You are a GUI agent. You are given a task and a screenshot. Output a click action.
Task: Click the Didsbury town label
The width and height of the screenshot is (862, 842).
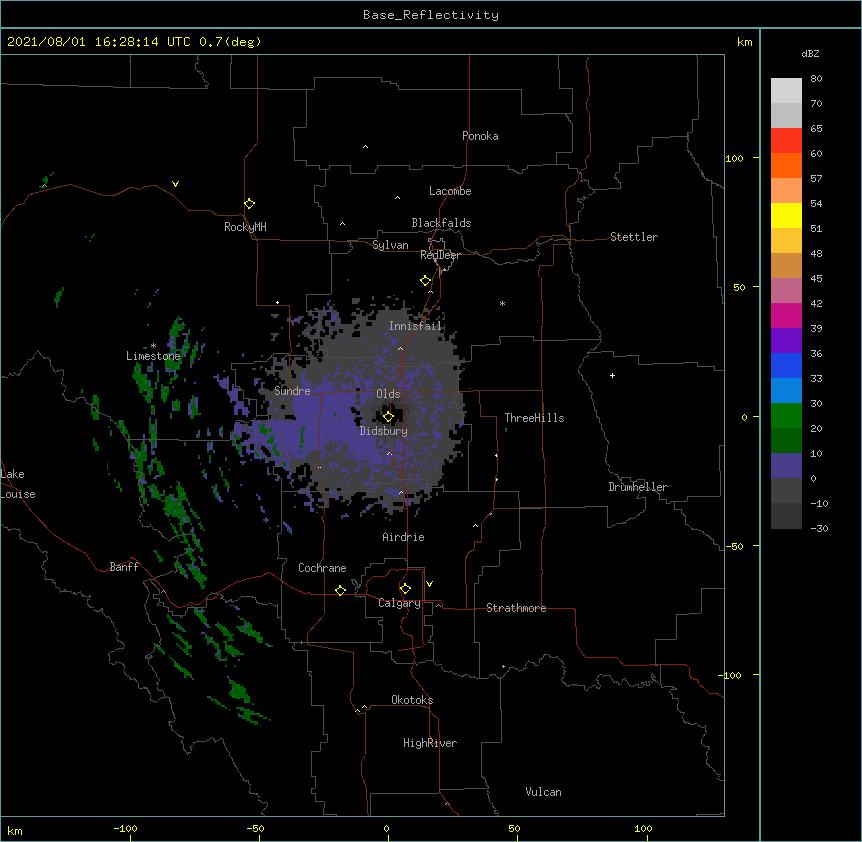point(384,431)
